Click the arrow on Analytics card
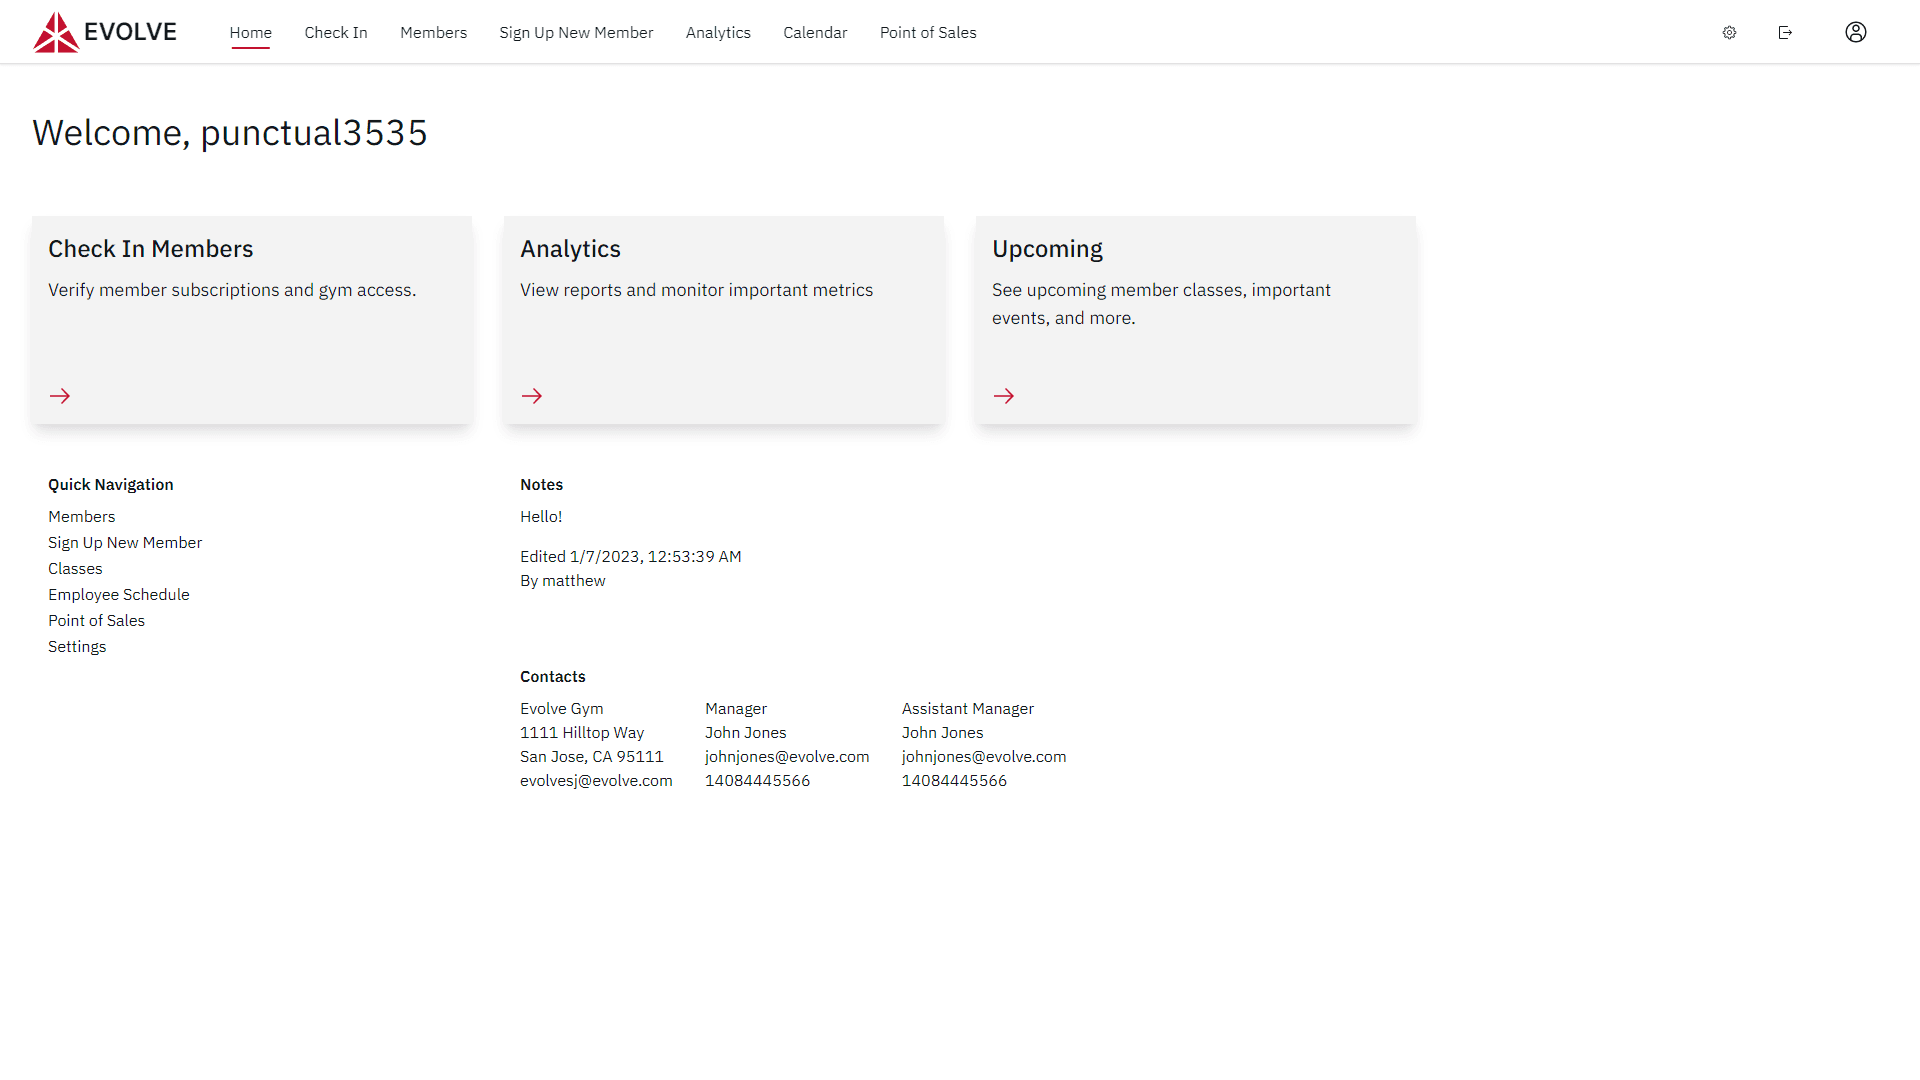 click(532, 396)
